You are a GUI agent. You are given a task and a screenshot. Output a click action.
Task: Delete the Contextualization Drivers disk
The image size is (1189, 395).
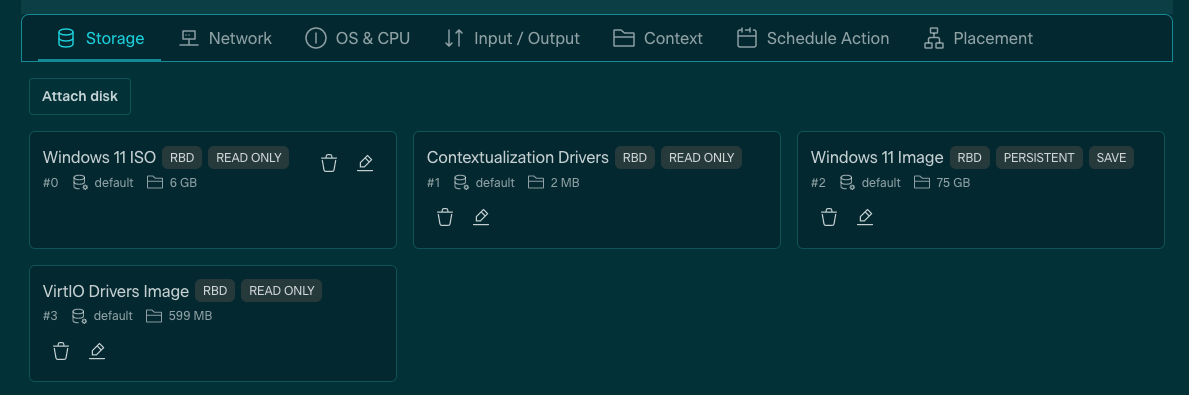[x=445, y=218]
